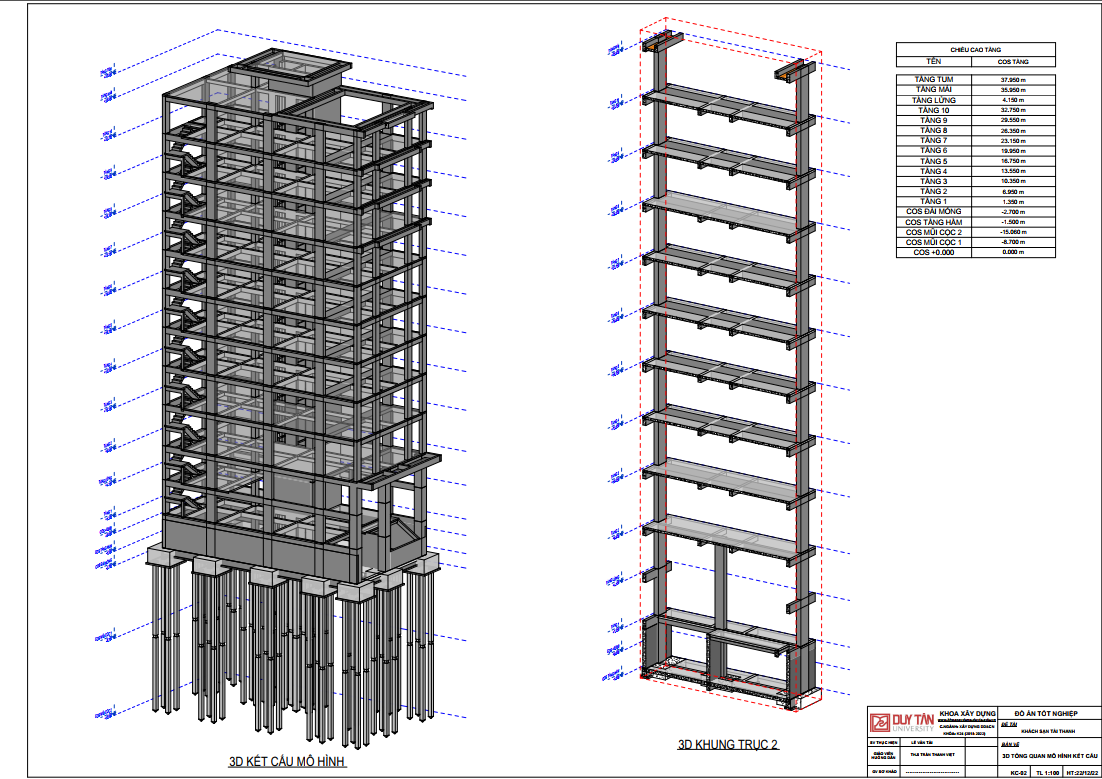Select the 3D KHUNG TRỤC 2 caption

pyautogui.click(x=727, y=745)
